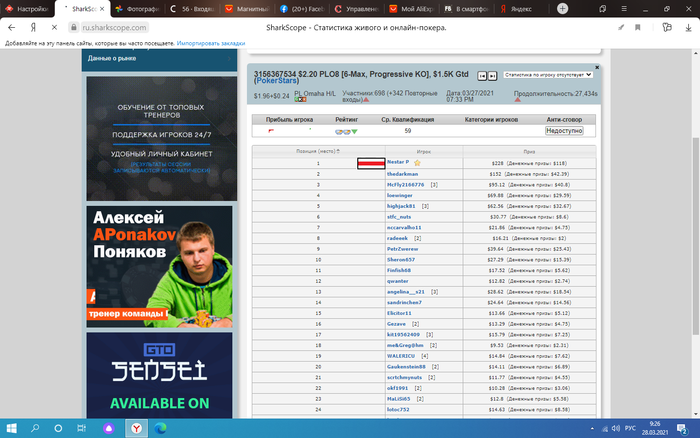The image size is (700, 438).
Task: Switch to the Настройки tab
Action: [27, 8]
